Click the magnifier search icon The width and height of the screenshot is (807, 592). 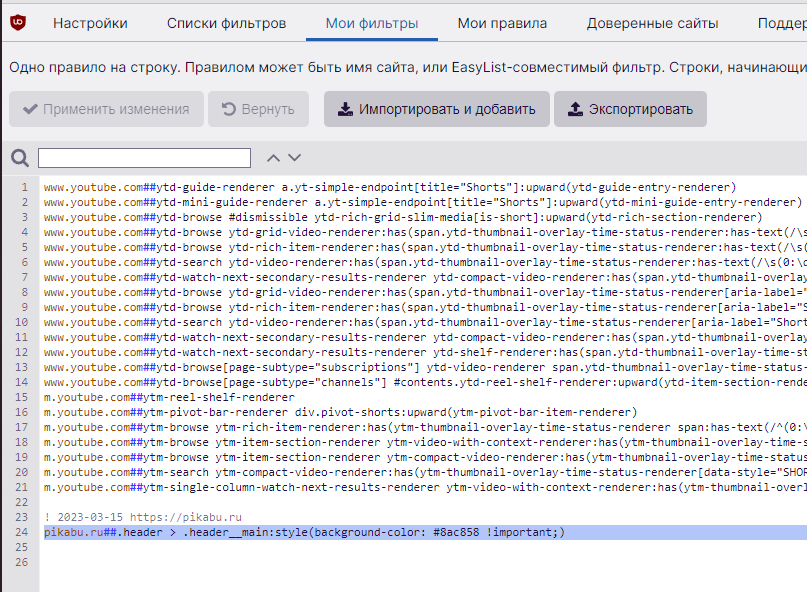click(19, 158)
